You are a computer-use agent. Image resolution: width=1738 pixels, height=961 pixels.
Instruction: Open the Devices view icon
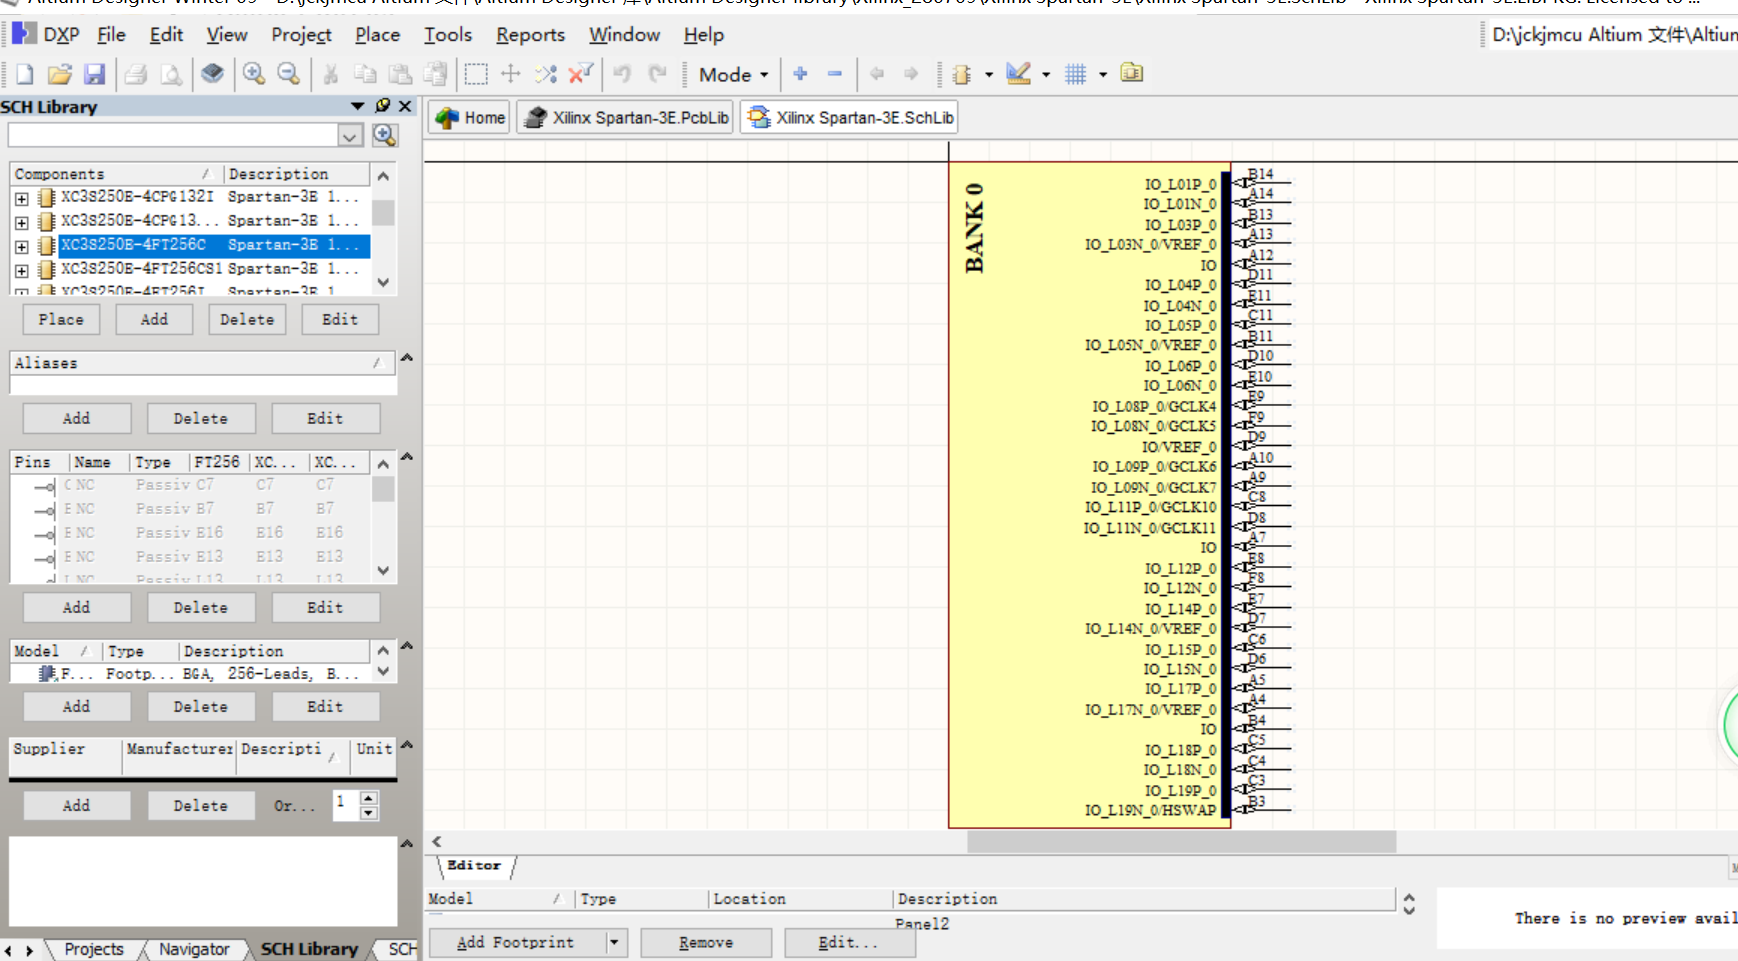[x=212, y=74]
